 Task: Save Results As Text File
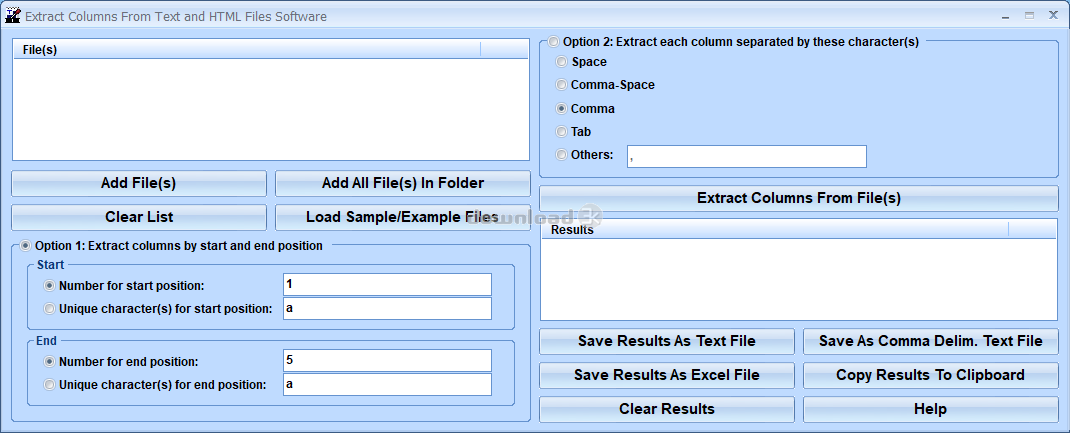click(667, 341)
